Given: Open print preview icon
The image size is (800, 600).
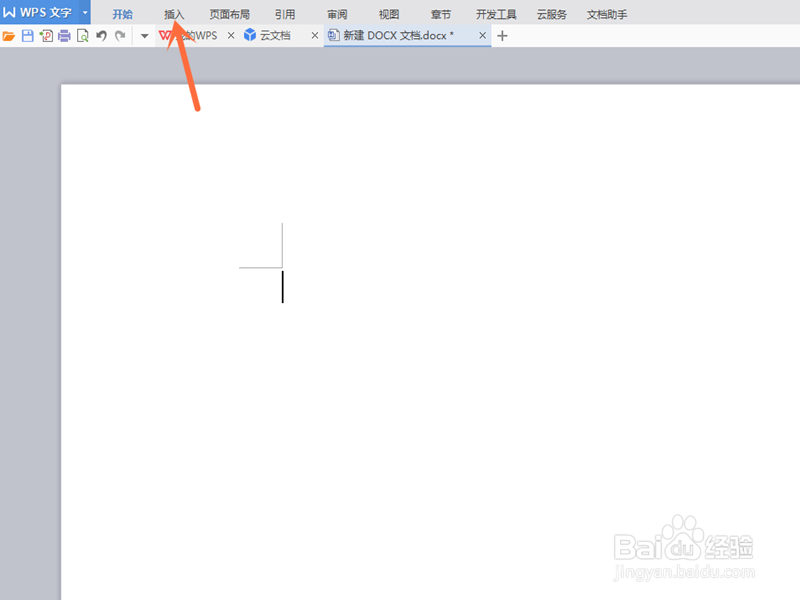Looking at the screenshot, I should 83,36.
